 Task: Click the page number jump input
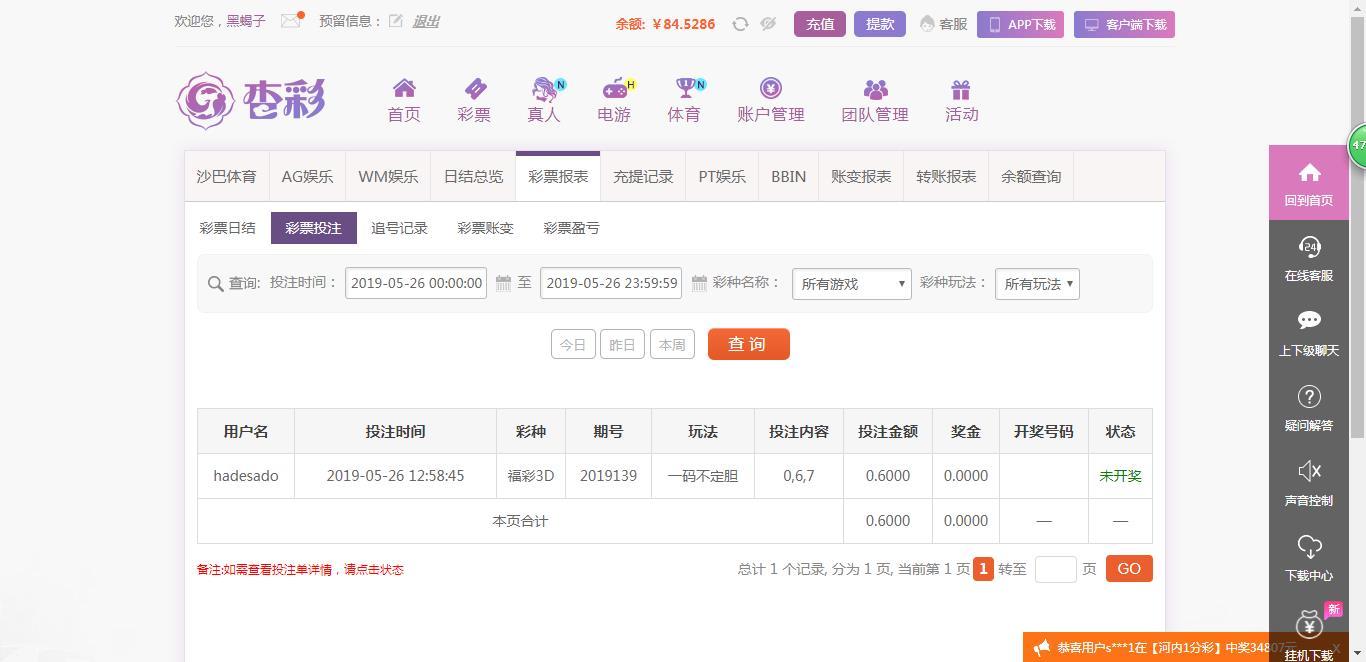coord(1055,569)
